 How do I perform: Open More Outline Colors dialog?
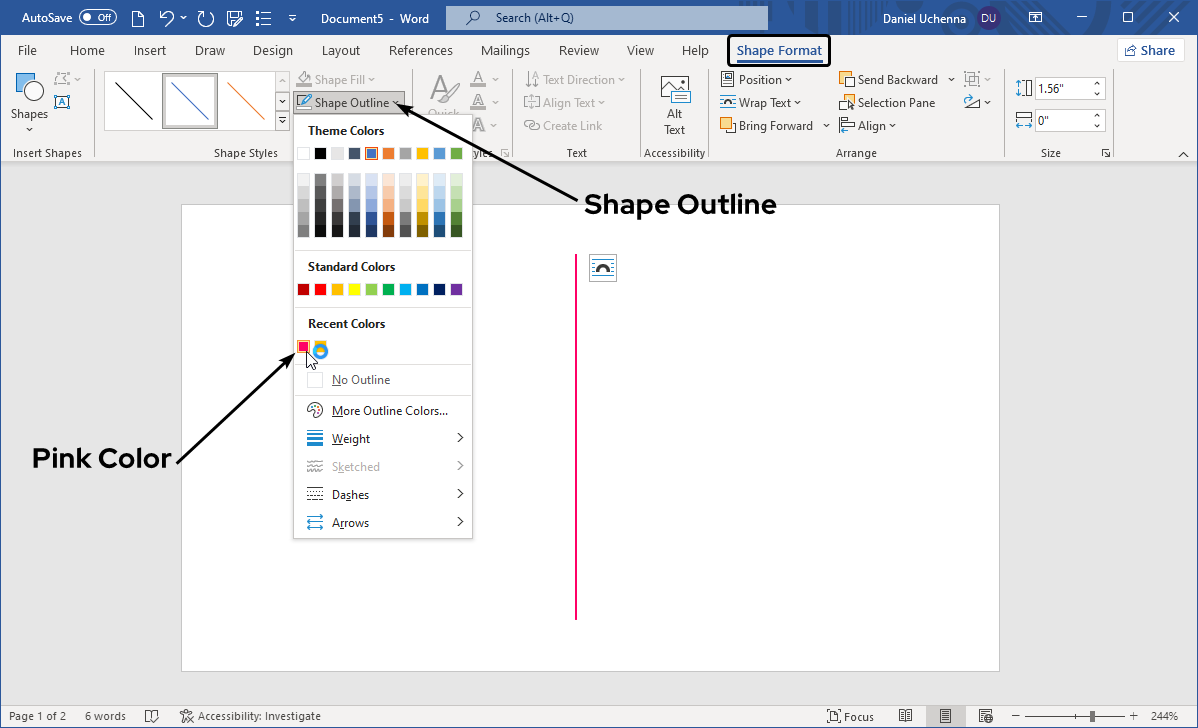389,411
